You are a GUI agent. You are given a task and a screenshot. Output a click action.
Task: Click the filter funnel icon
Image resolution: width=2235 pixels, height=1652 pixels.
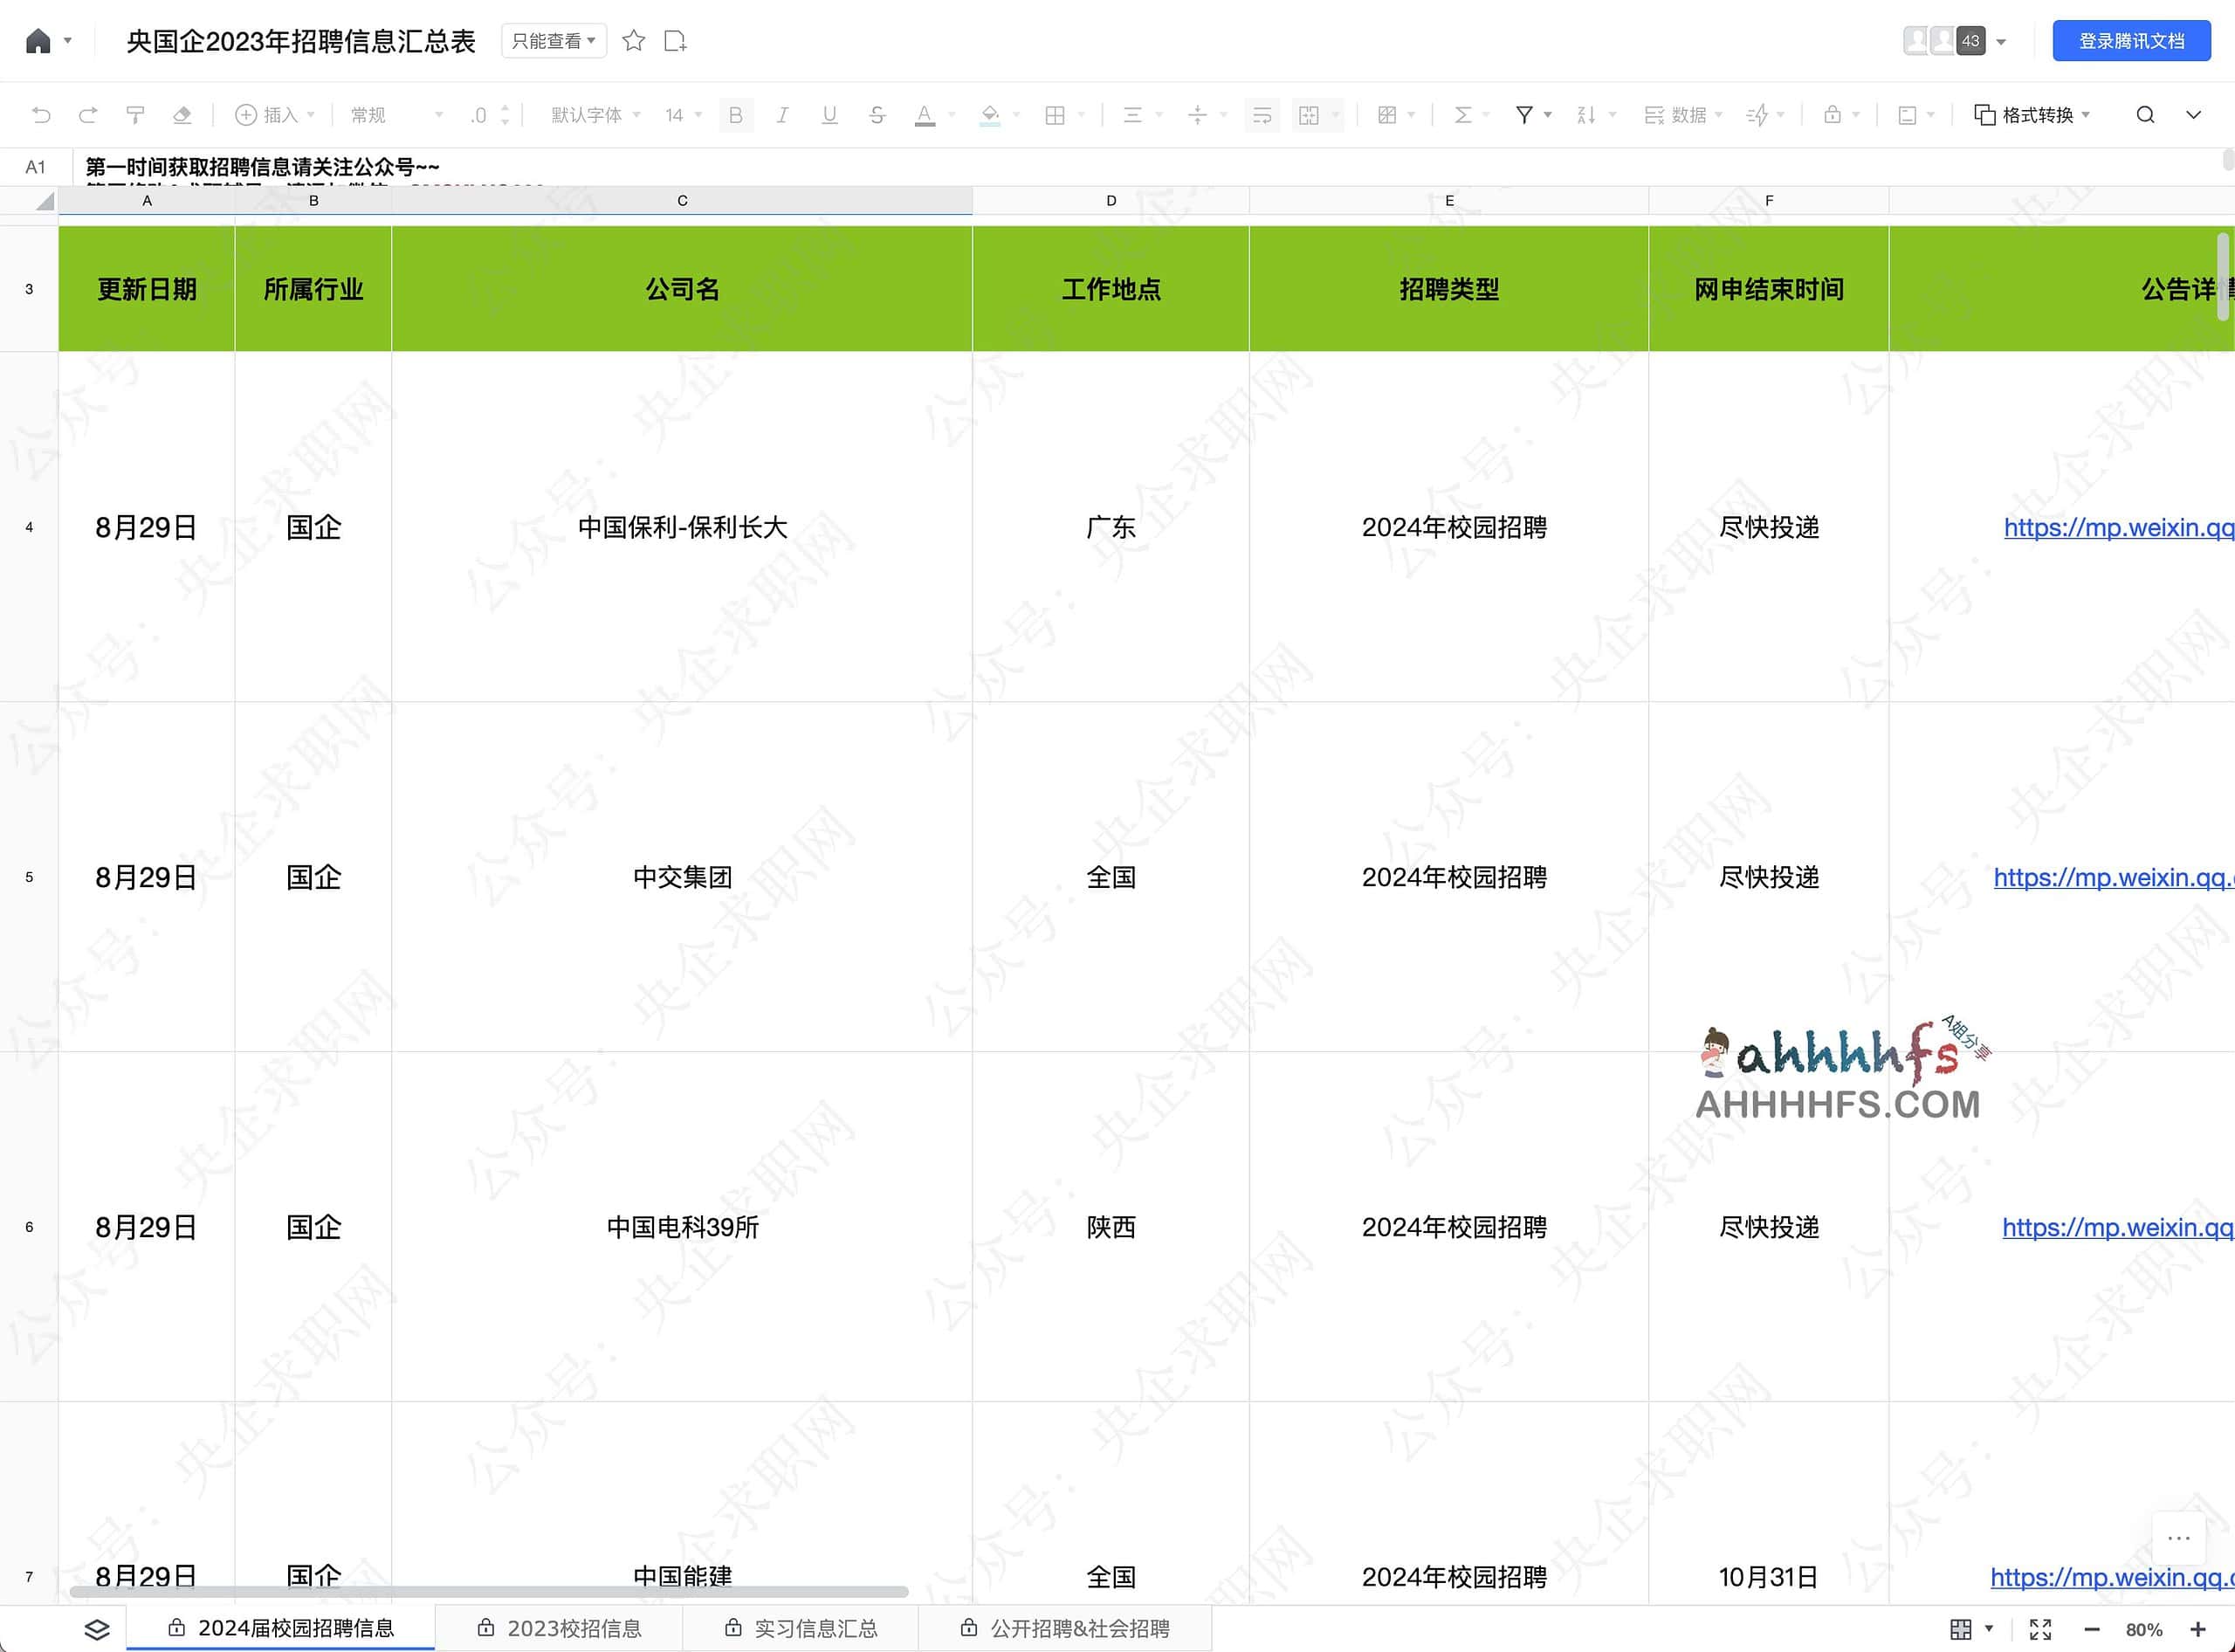click(1523, 115)
